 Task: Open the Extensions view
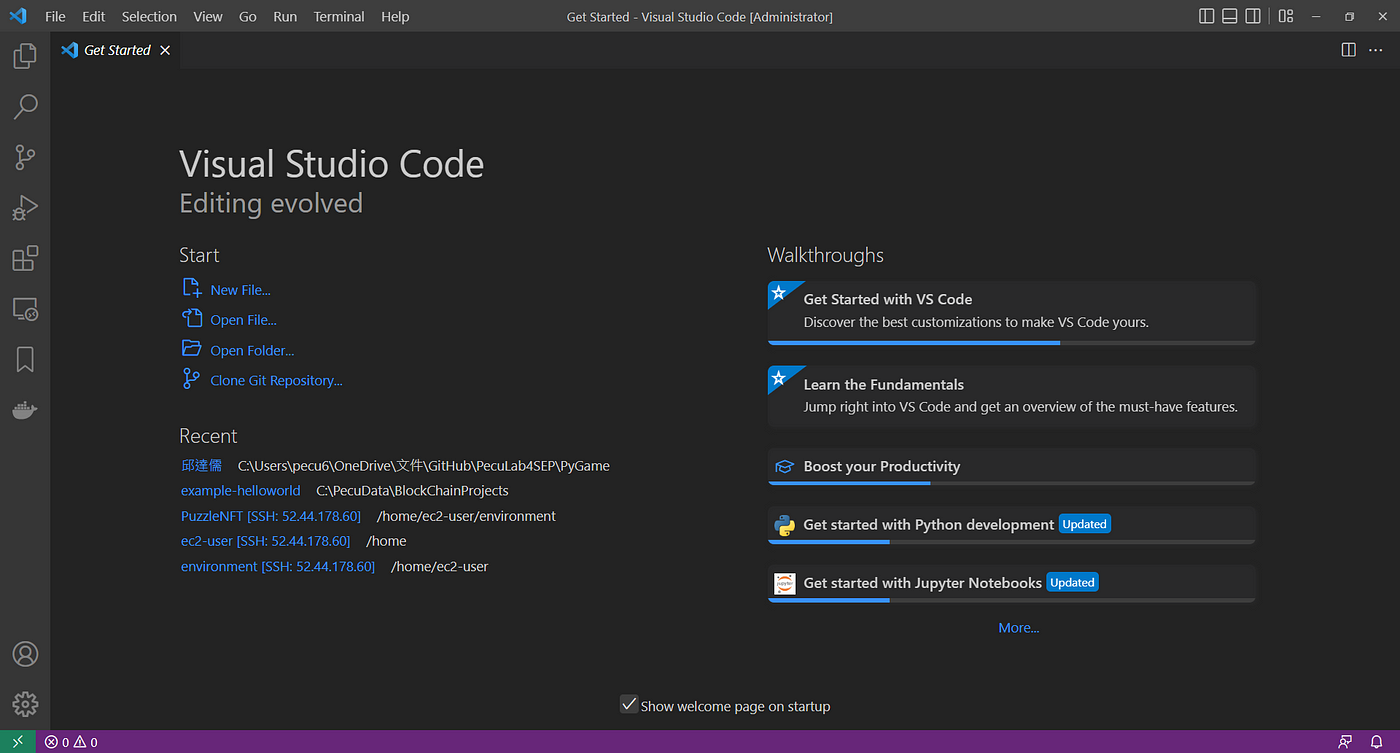coord(25,258)
